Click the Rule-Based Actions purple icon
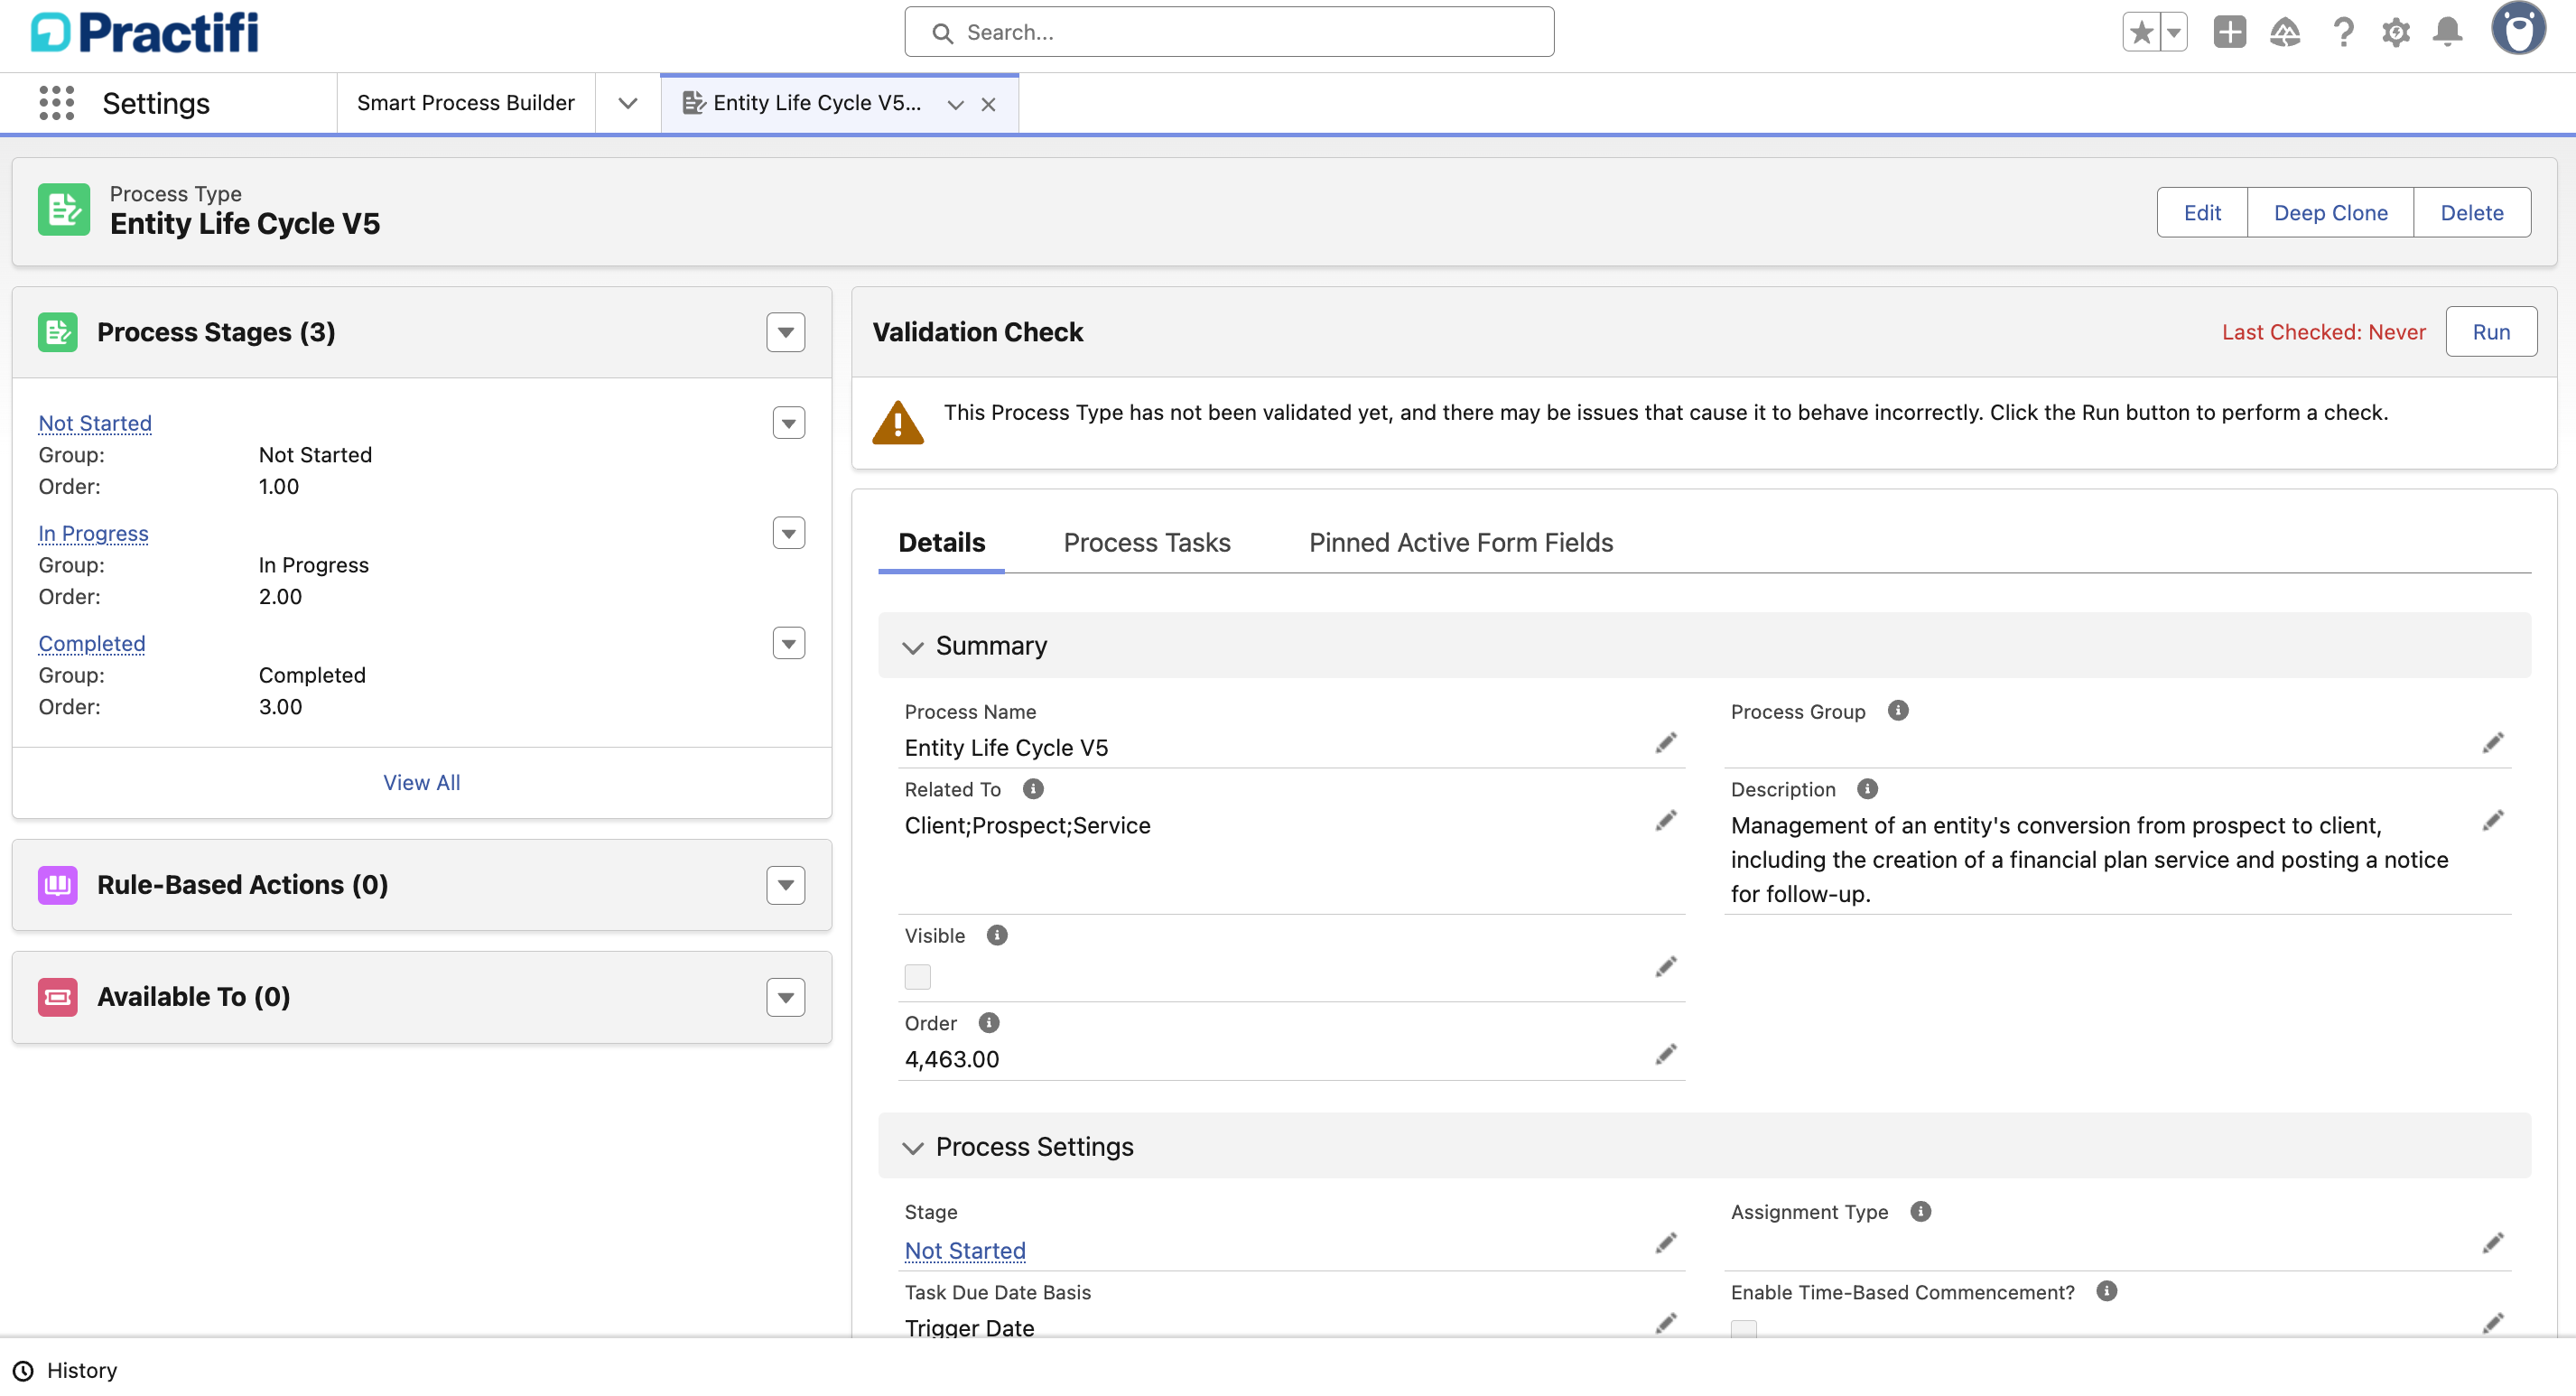 [x=58, y=885]
